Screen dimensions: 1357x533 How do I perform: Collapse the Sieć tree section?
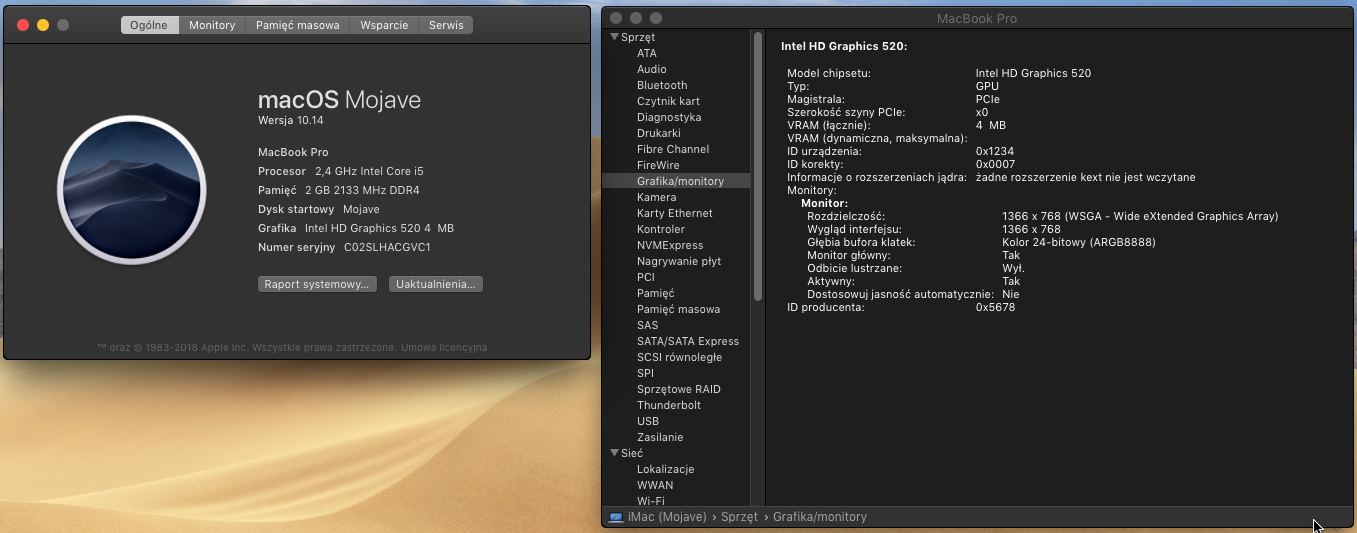614,453
